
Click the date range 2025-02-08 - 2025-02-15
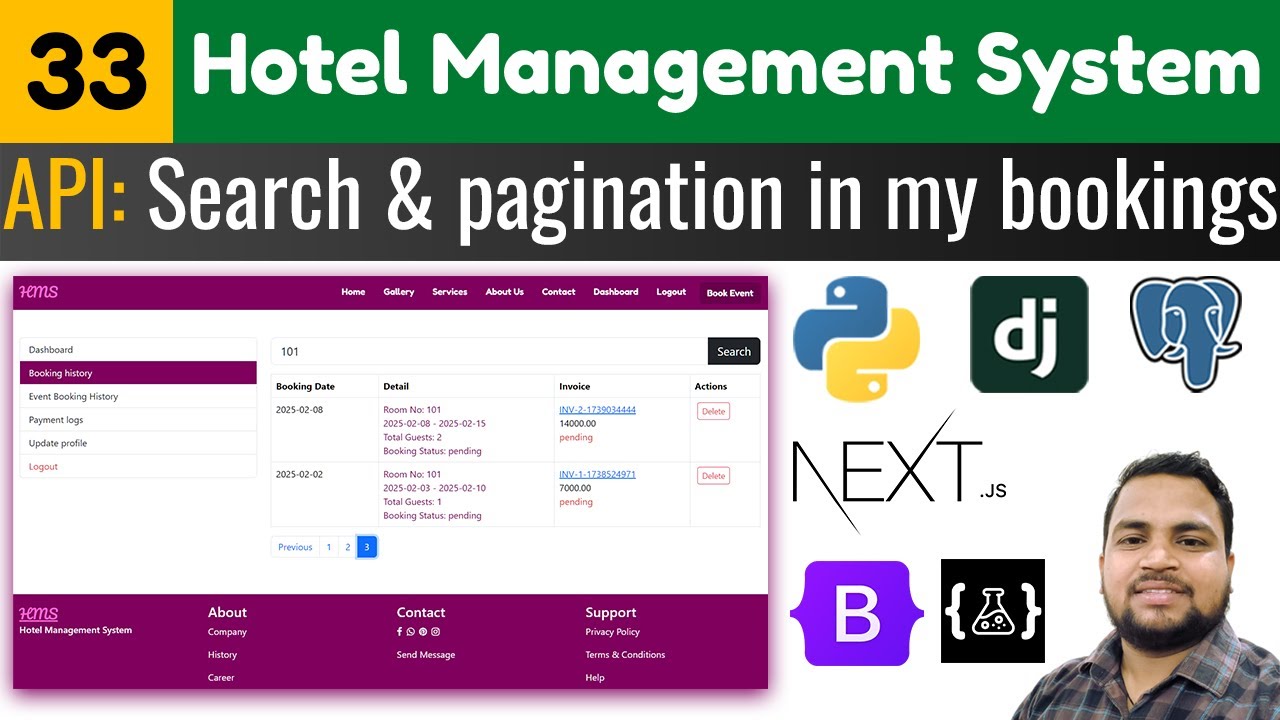tap(434, 424)
